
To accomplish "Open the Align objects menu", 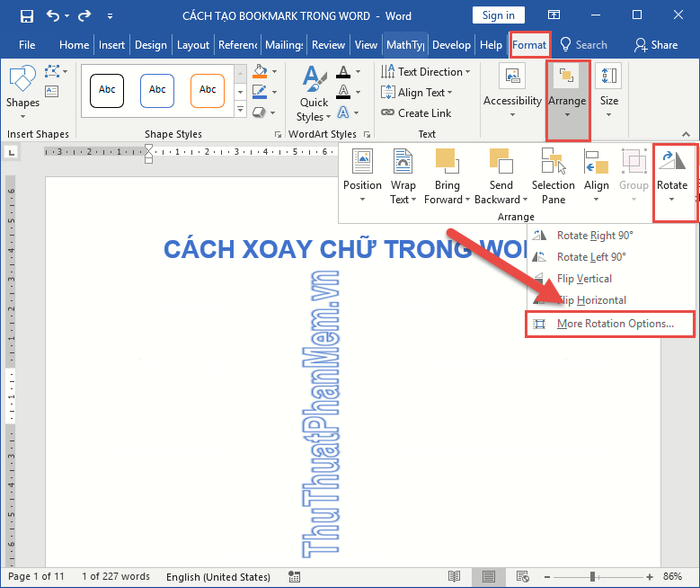I will click(x=596, y=176).
